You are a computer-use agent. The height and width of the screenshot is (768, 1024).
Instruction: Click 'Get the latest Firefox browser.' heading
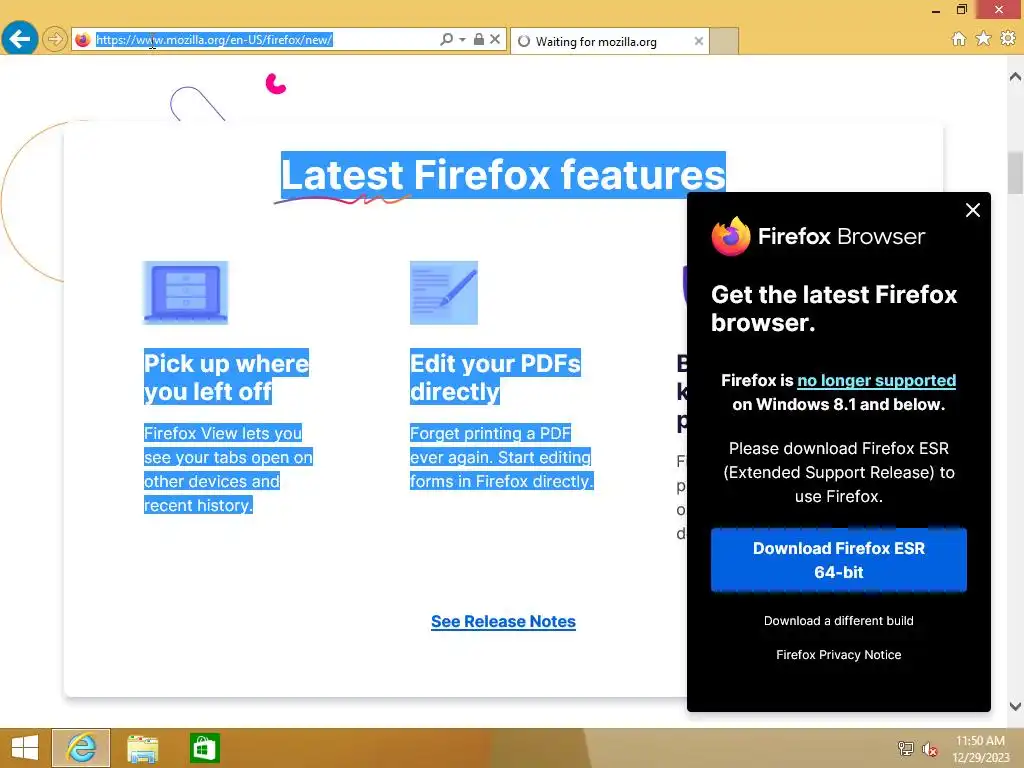click(834, 308)
